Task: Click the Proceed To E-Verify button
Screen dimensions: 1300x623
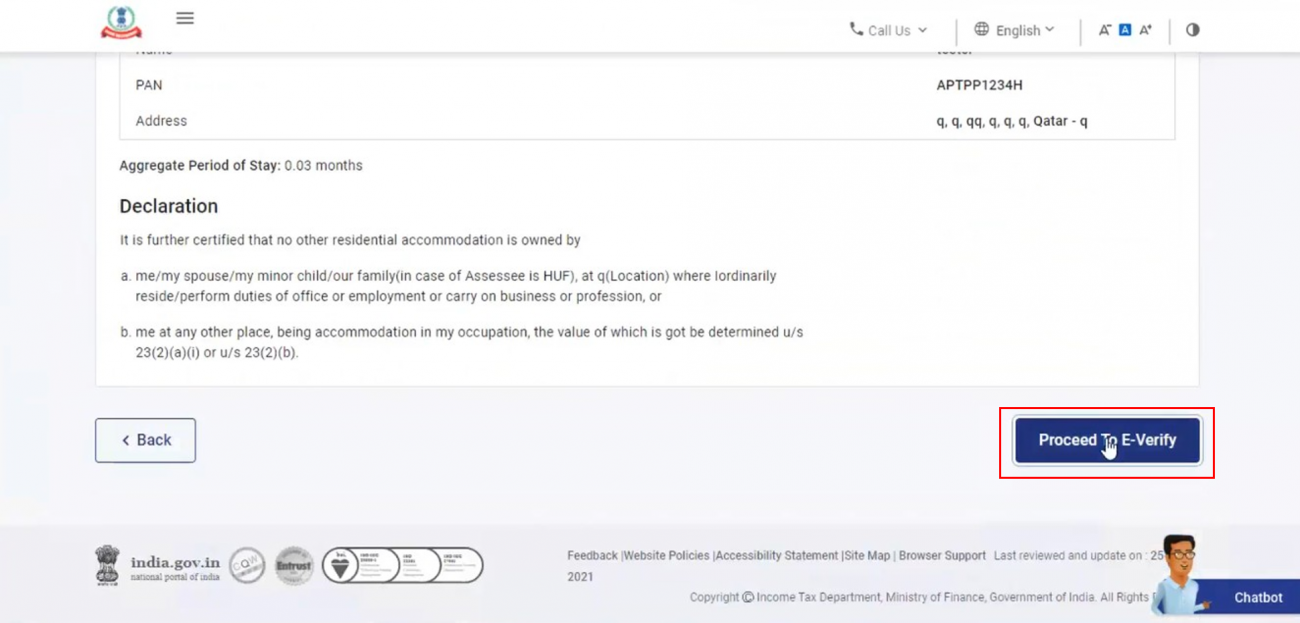Action: click(x=1107, y=440)
